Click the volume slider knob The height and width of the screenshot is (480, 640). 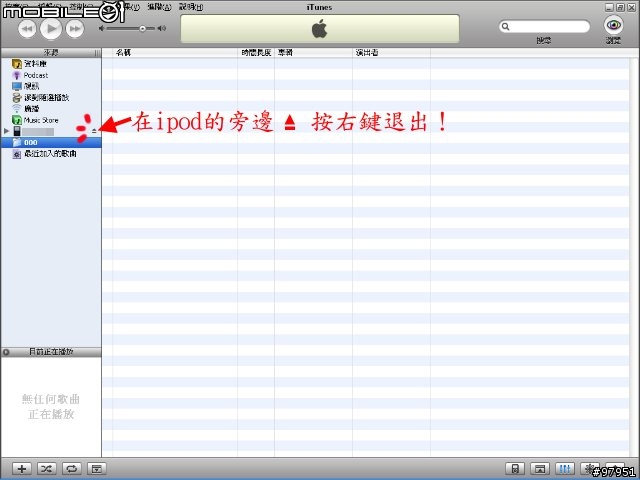[x=142, y=29]
